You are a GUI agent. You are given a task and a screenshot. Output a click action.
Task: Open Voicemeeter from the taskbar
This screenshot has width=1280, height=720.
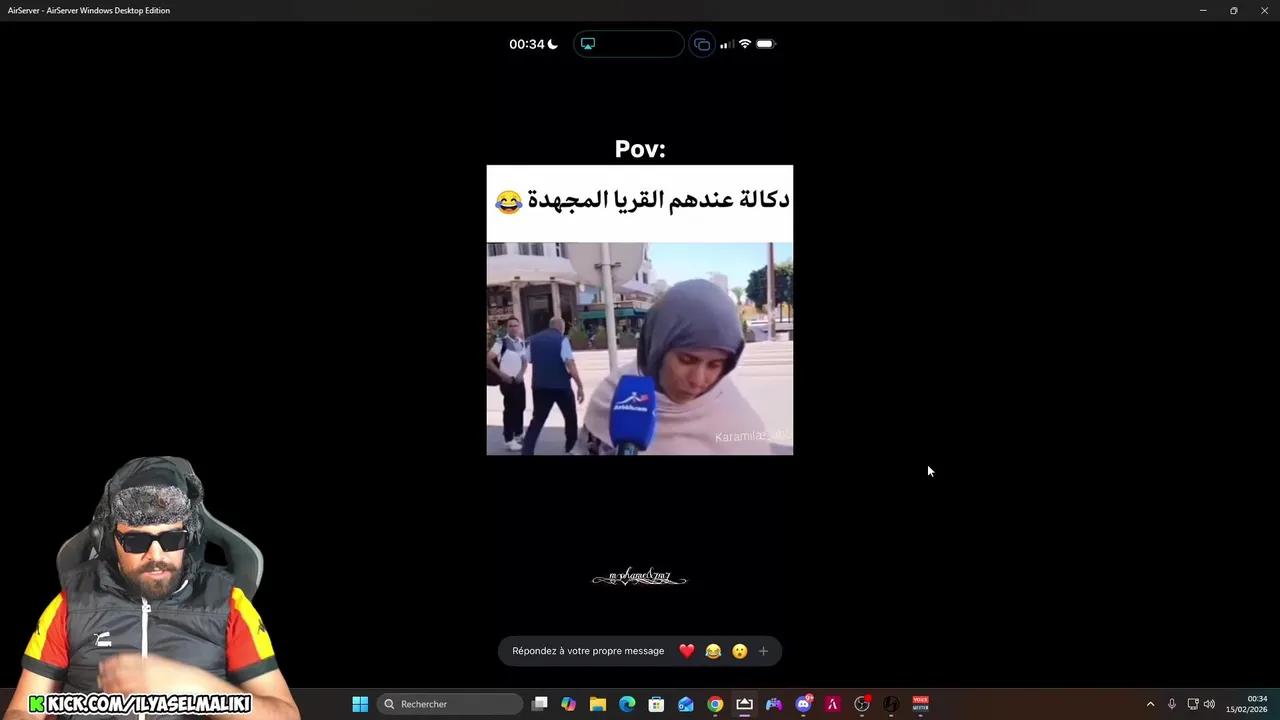click(x=920, y=704)
